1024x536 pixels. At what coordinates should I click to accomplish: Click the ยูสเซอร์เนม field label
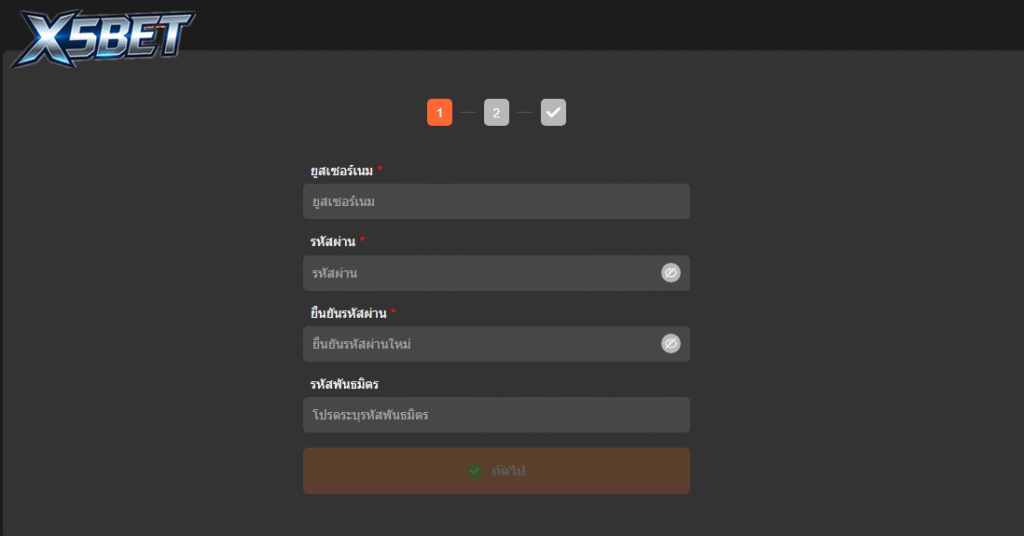[x=341, y=171]
